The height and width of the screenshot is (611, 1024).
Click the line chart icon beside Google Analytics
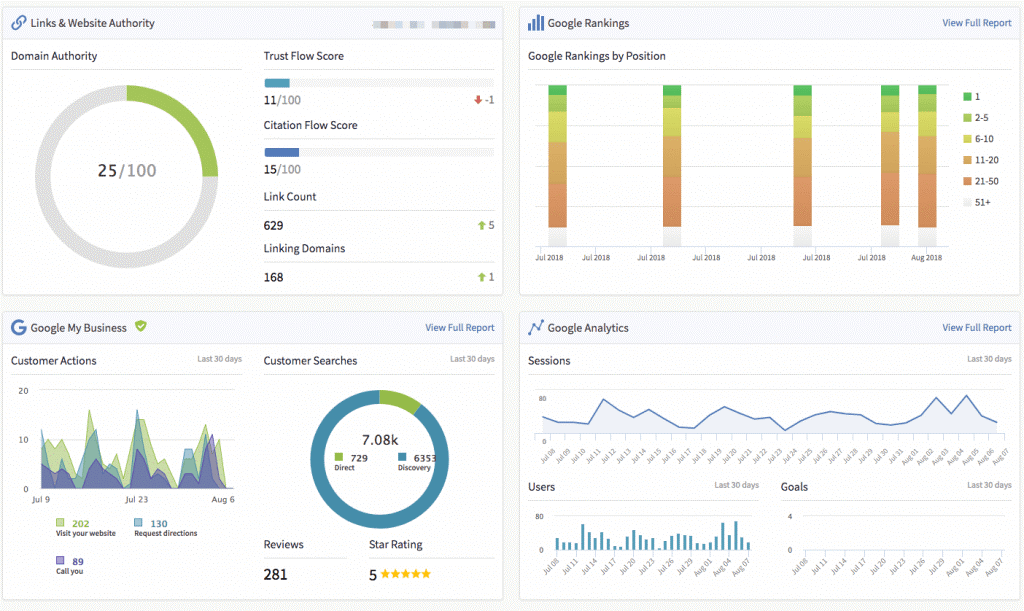[536, 327]
